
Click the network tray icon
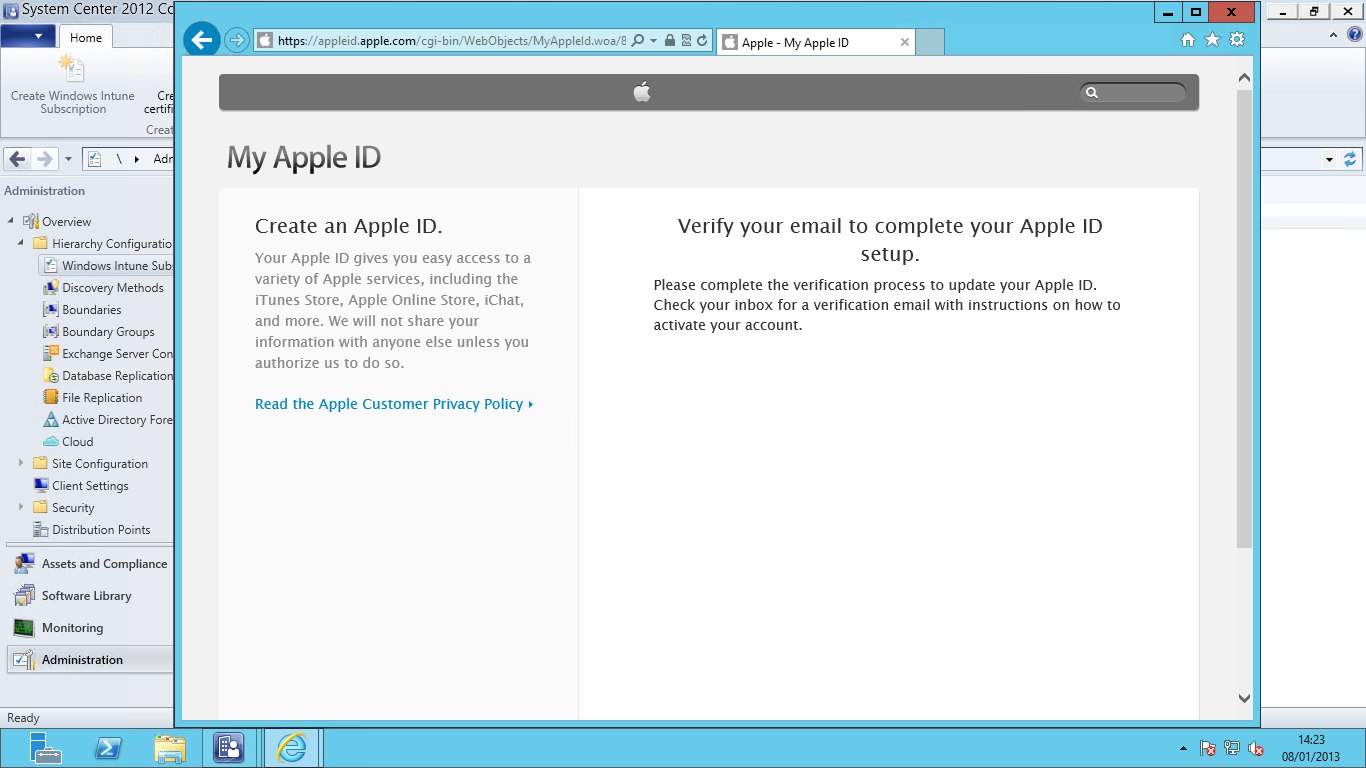[x=1232, y=748]
